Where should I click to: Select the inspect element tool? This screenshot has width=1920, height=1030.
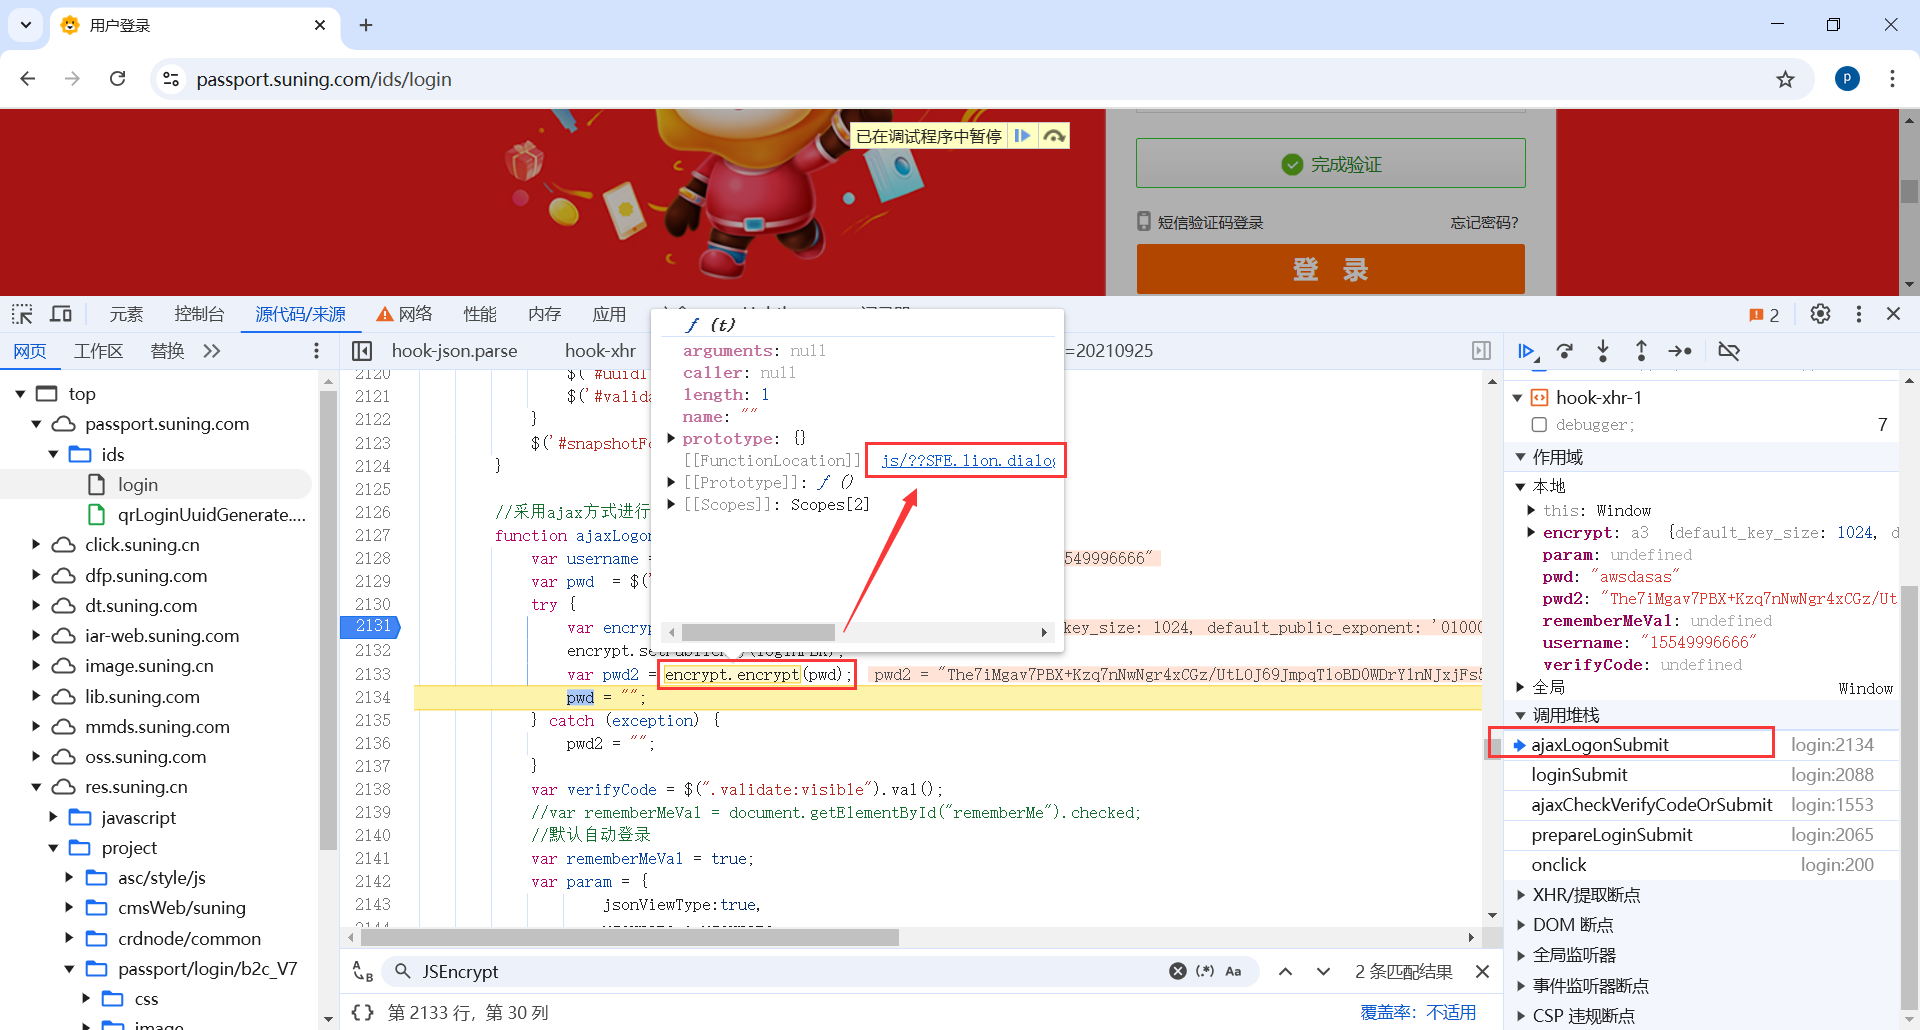[22, 314]
